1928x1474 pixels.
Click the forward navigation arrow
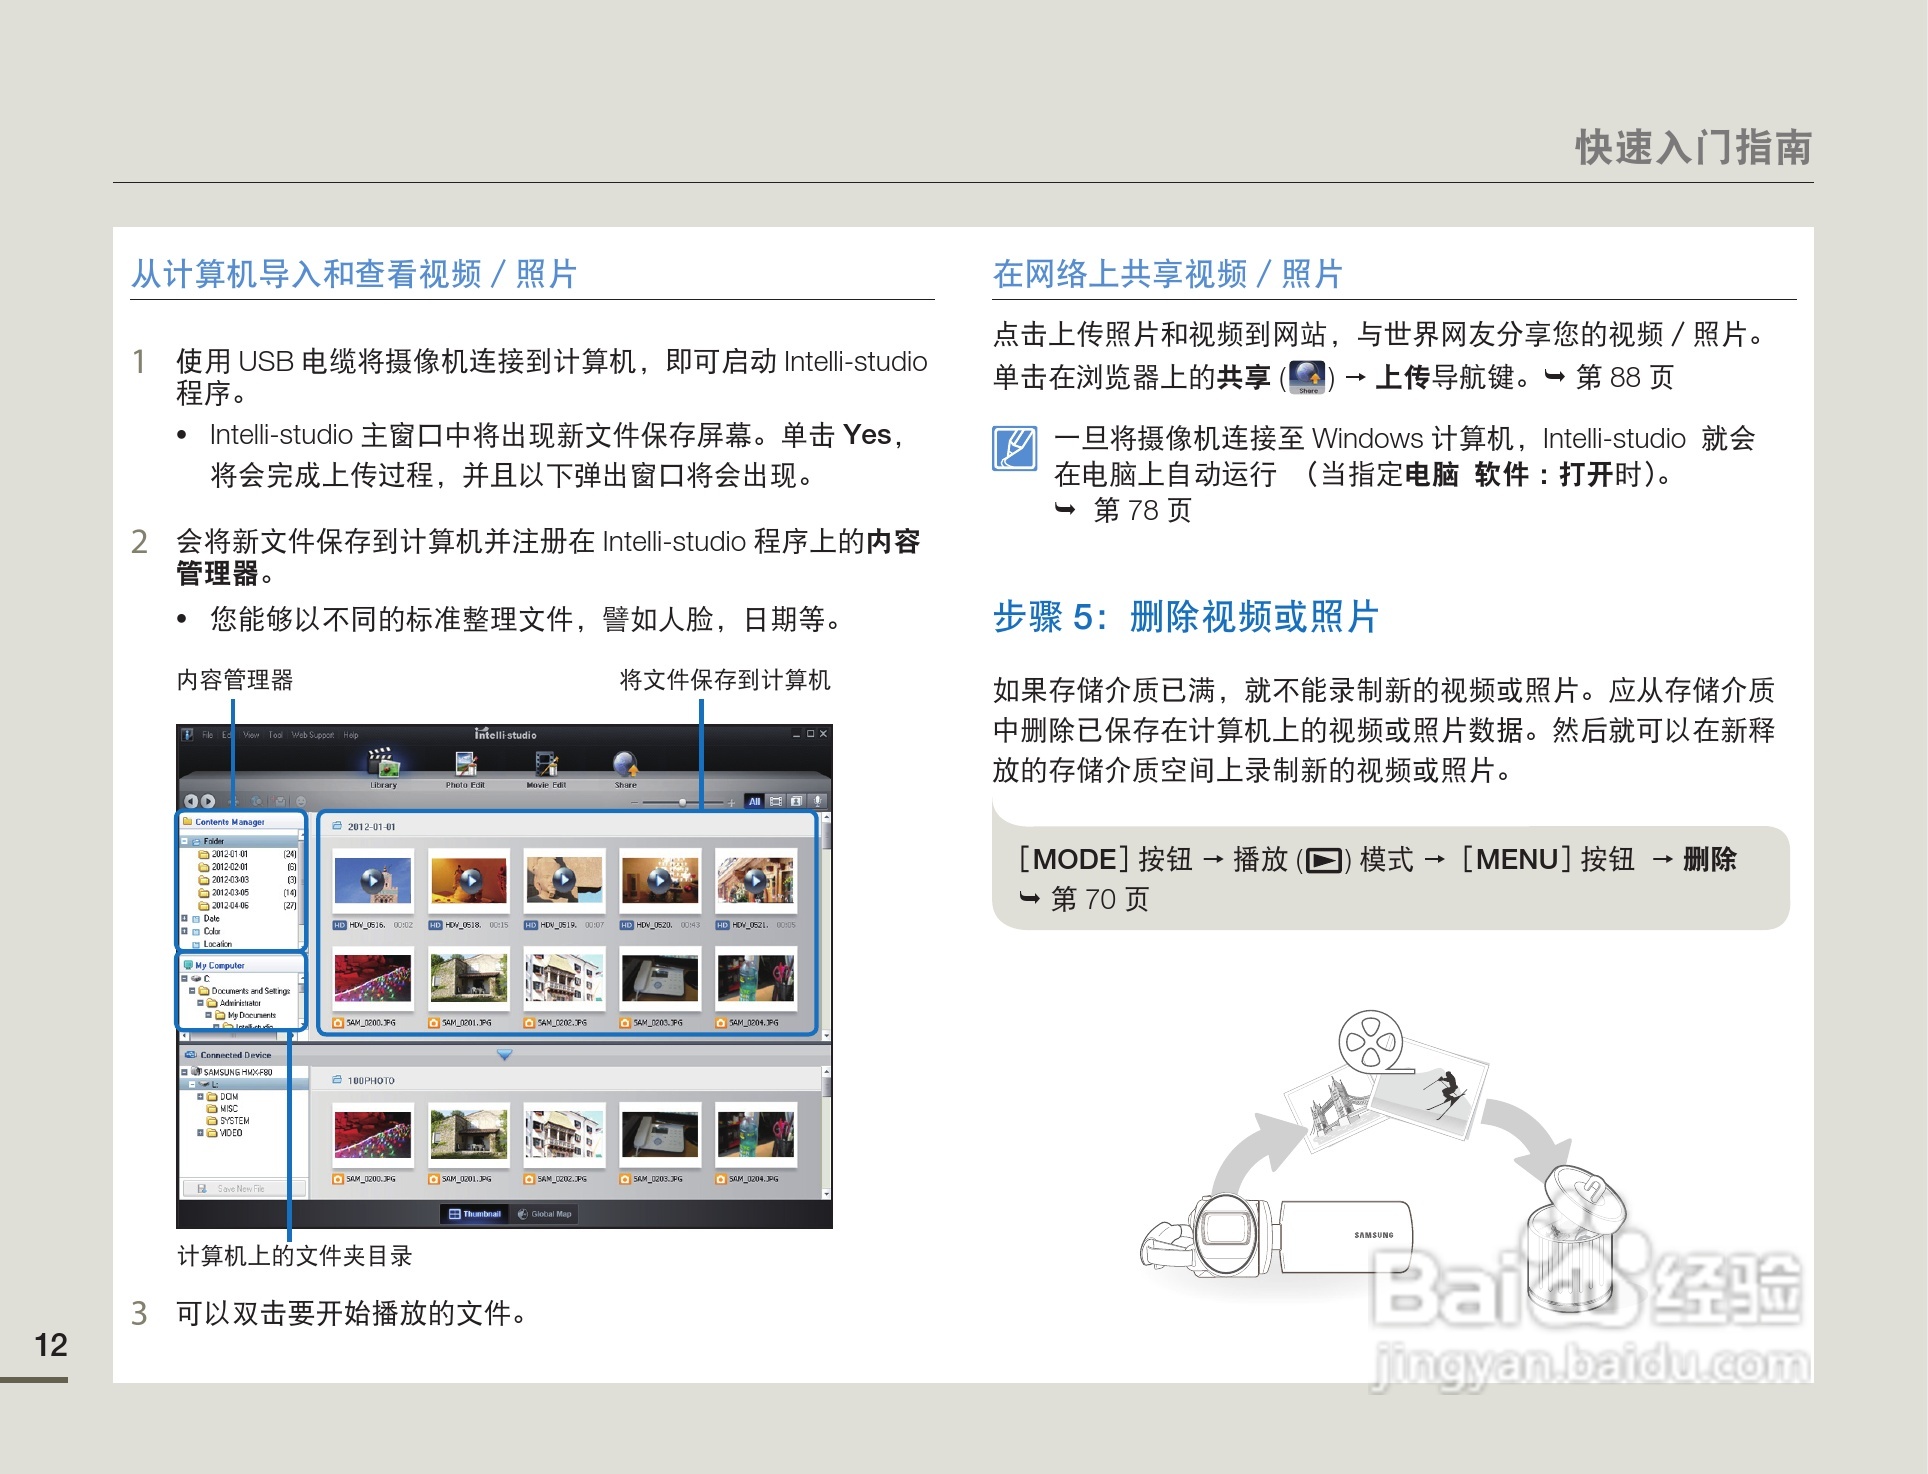tap(208, 801)
